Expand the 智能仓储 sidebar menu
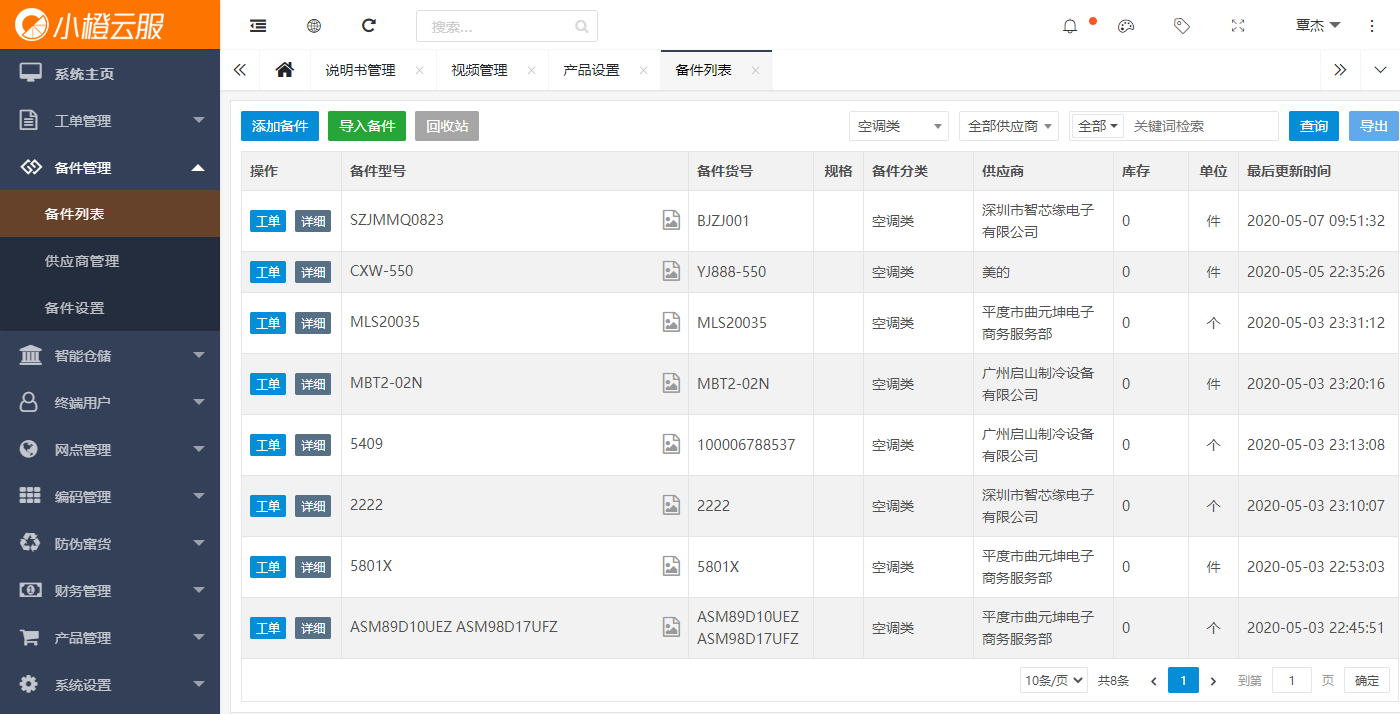1400x714 pixels. (110, 356)
